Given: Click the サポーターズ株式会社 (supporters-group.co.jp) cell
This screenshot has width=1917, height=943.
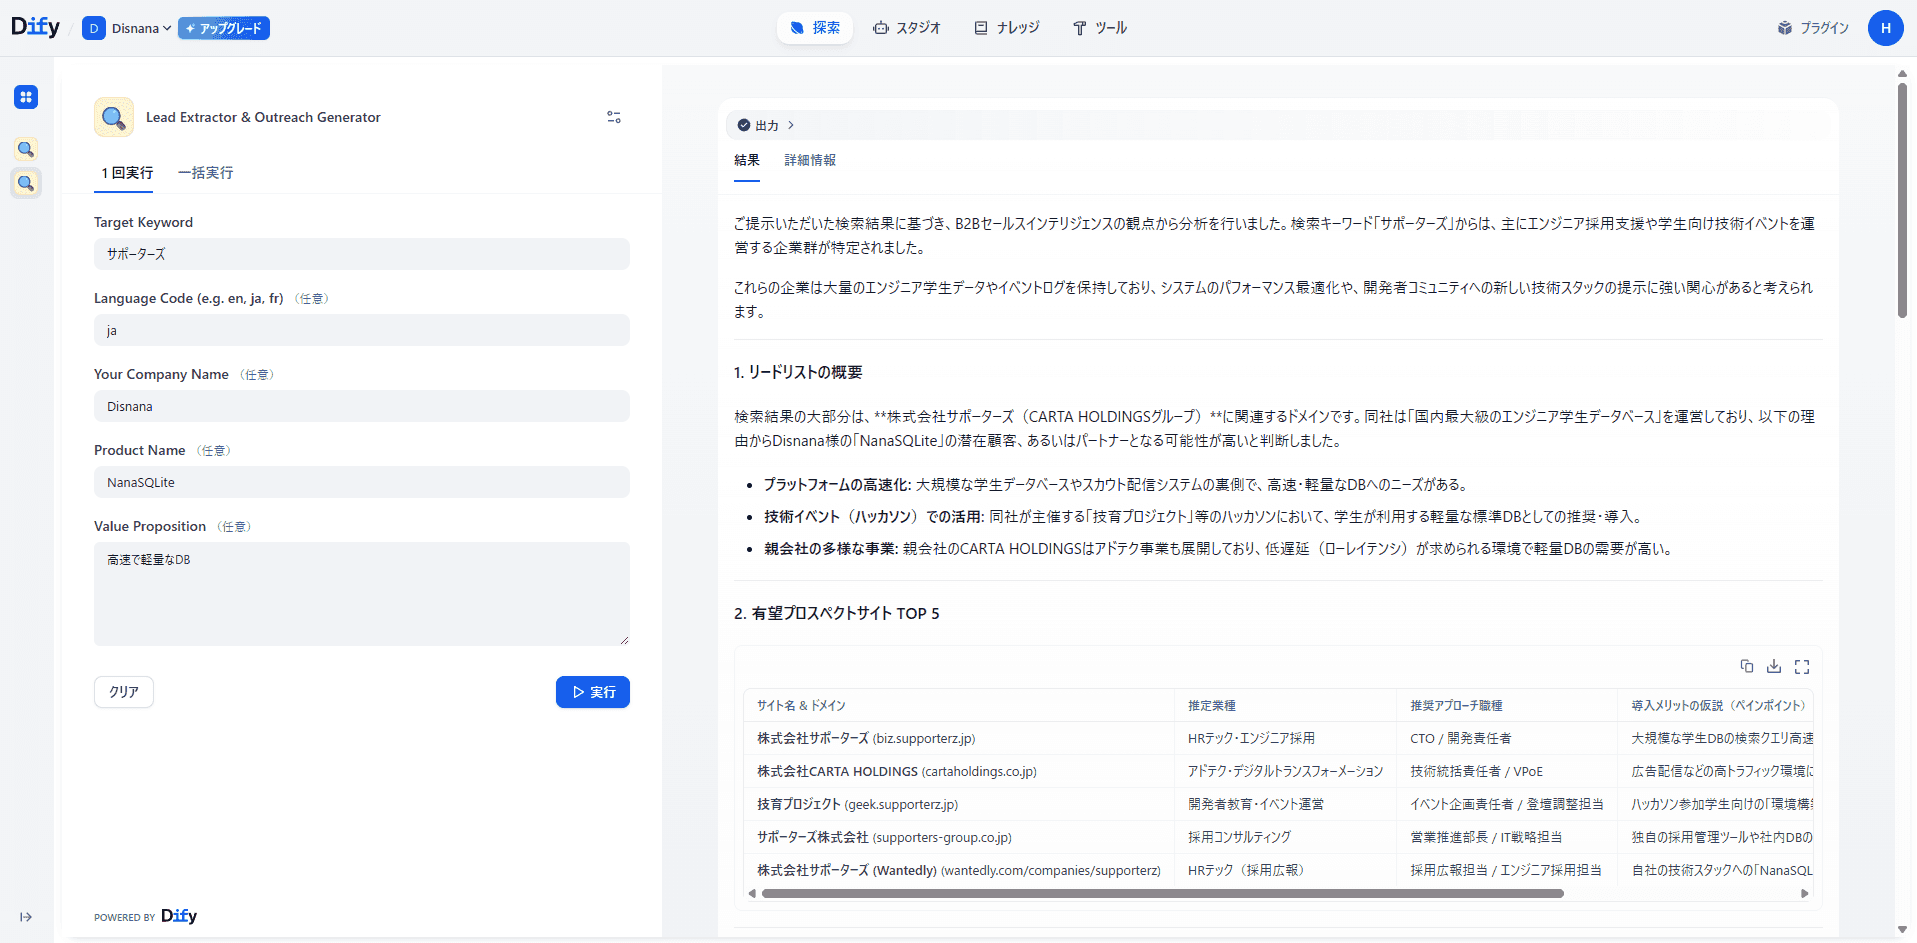Looking at the screenshot, I should (959, 837).
